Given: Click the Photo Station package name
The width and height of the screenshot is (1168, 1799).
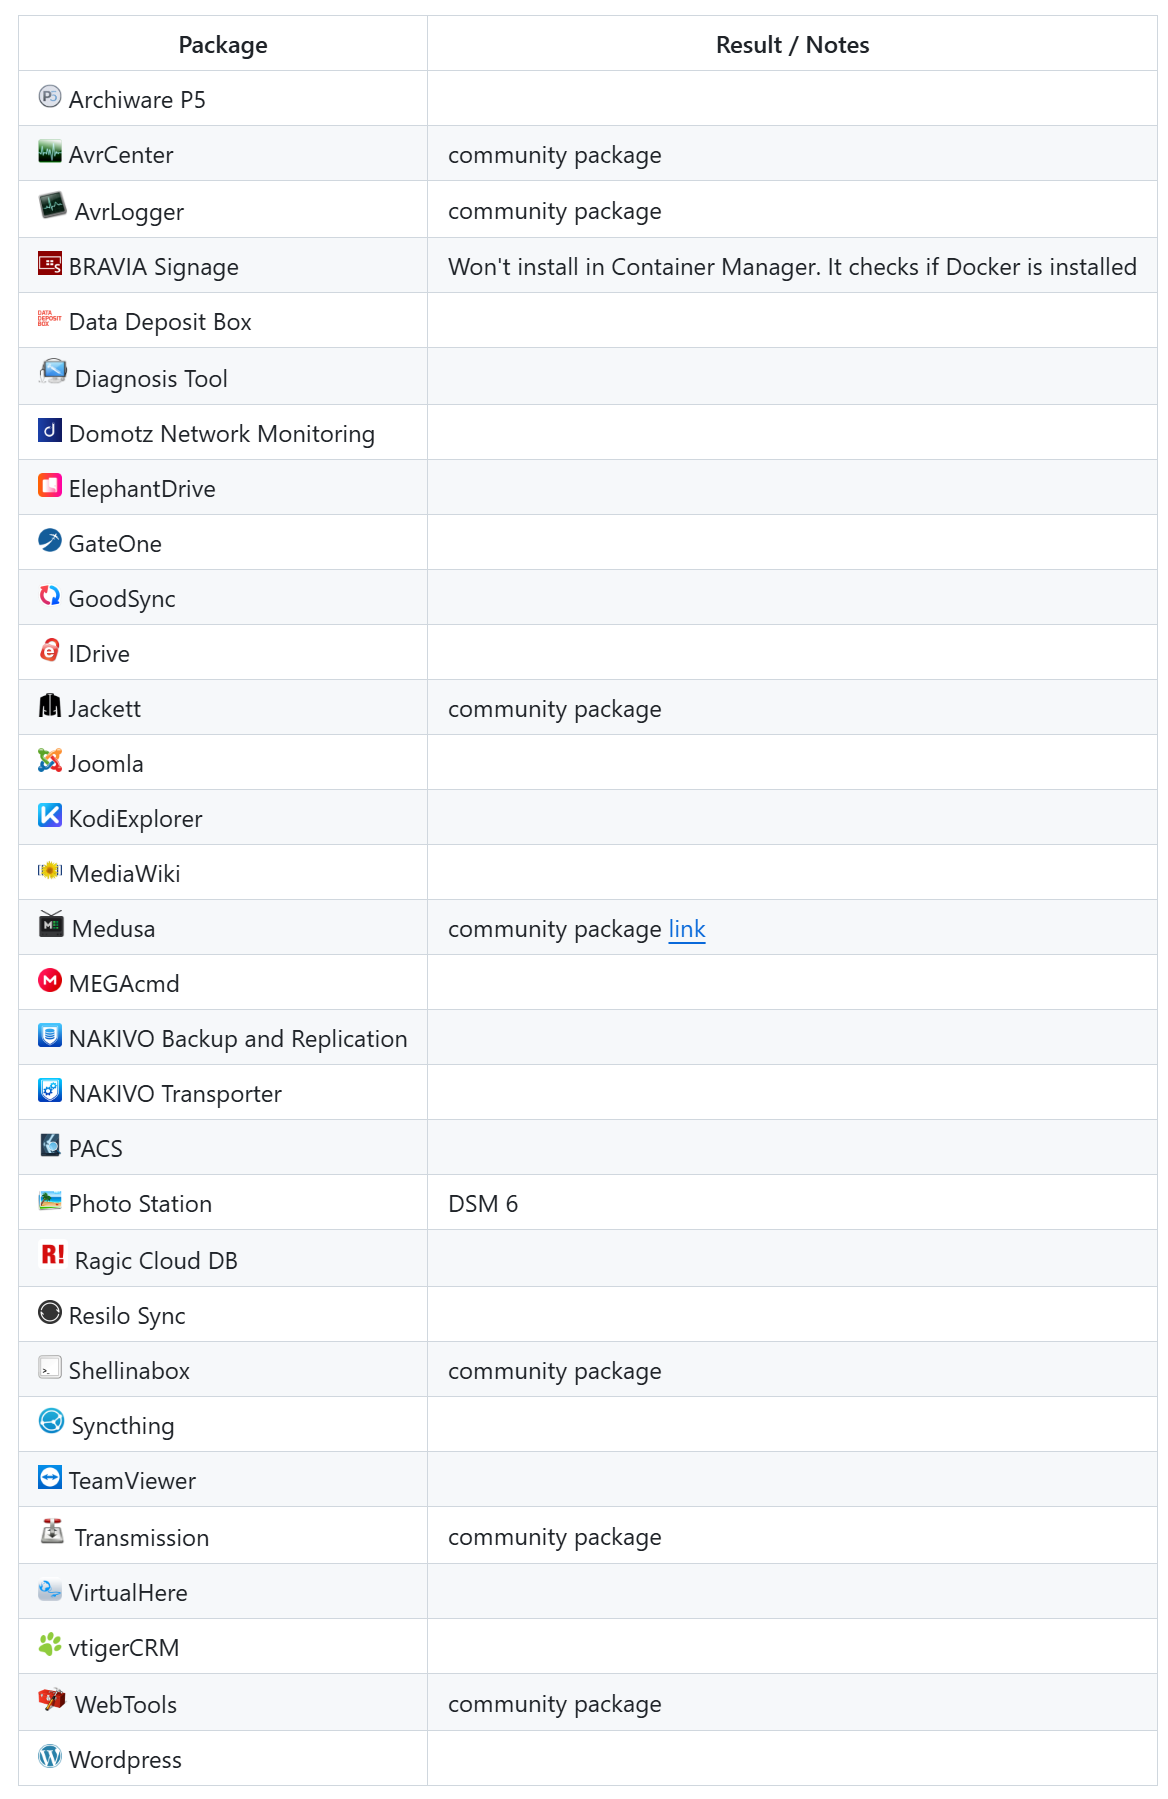Looking at the screenshot, I should [x=140, y=1204].
